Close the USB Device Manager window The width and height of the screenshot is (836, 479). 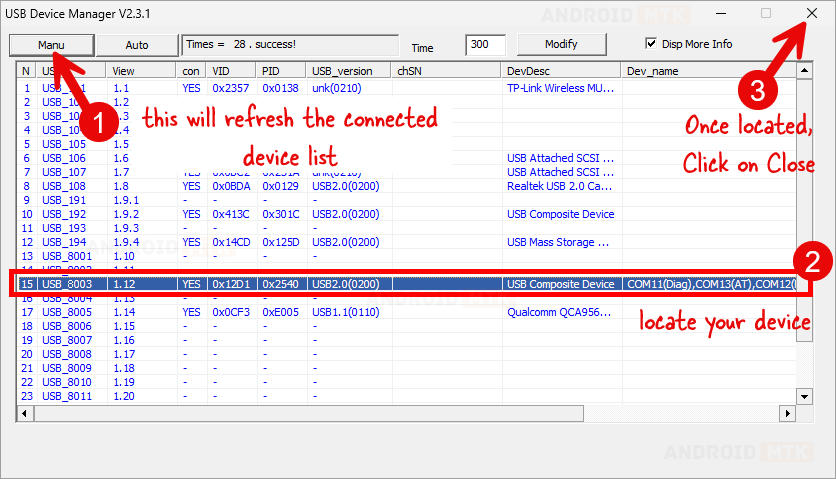(812, 14)
